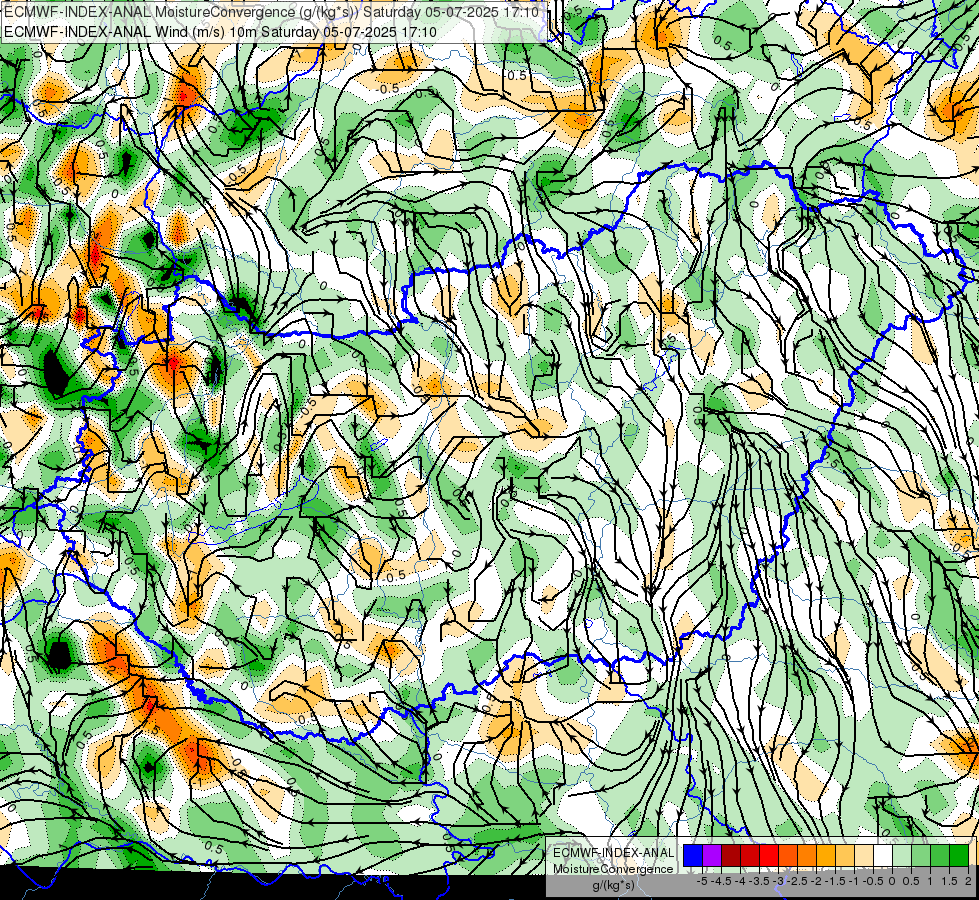Click the MoistureConvergence title line at top
The width and height of the screenshot is (979, 900).
click(x=272, y=12)
